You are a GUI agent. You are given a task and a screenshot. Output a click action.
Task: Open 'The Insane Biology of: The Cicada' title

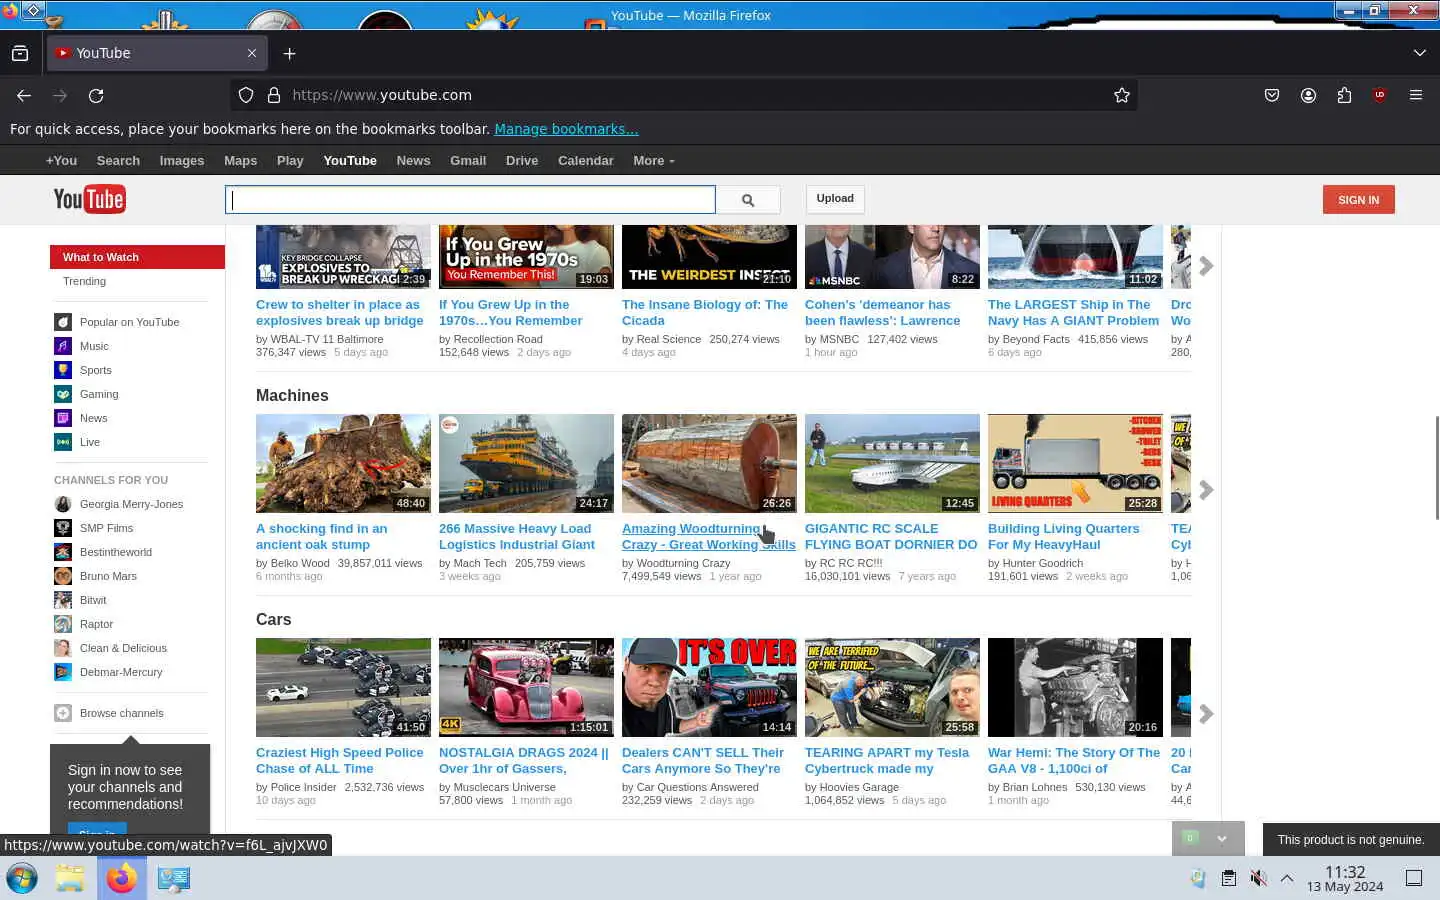[x=705, y=312]
